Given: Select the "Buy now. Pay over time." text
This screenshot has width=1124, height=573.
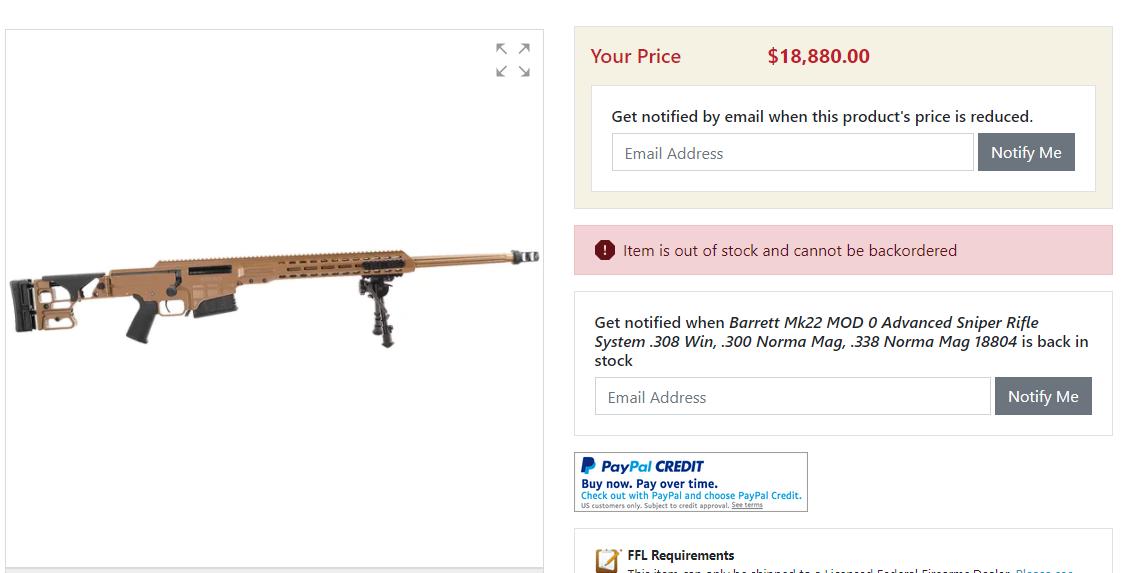Looking at the screenshot, I should (649, 484).
